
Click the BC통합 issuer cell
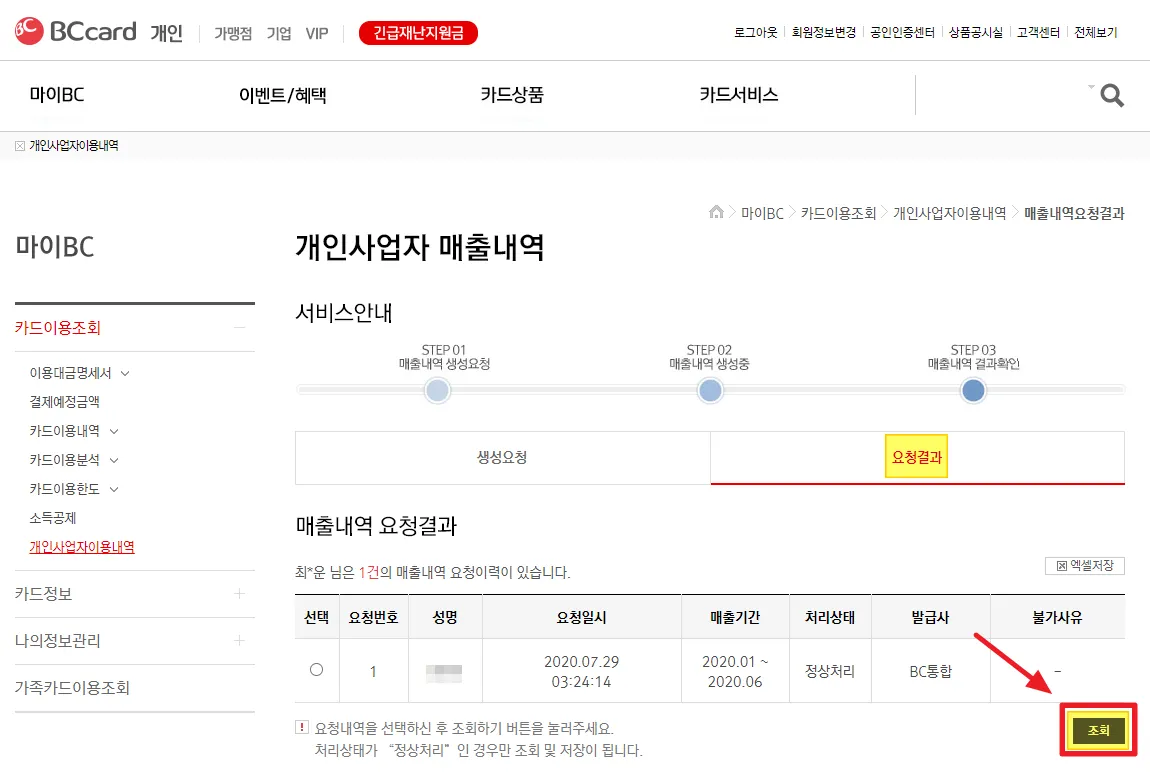[x=931, y=671]
